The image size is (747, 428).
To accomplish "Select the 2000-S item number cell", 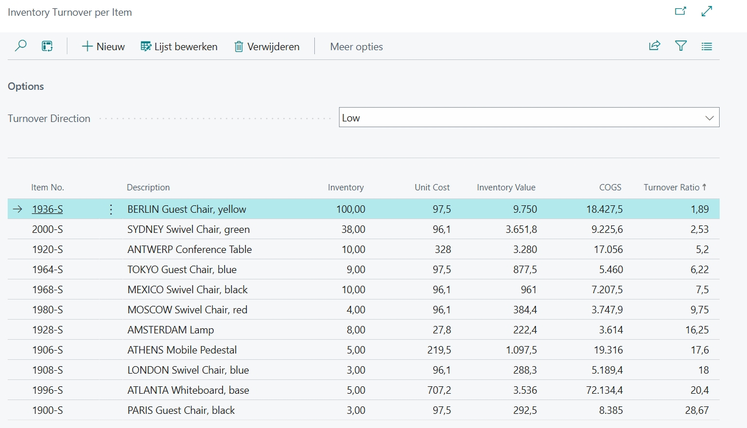I will (x=47, y=230).
